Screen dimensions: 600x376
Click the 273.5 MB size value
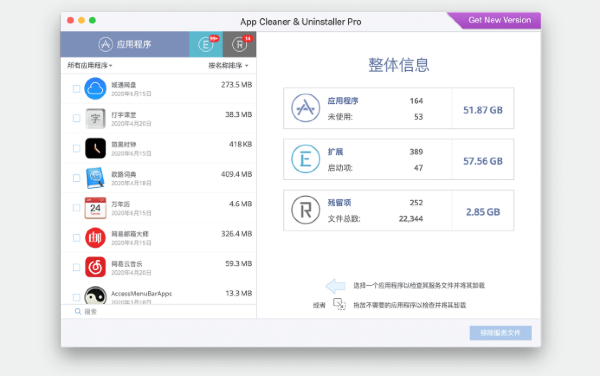coord(236,85)
